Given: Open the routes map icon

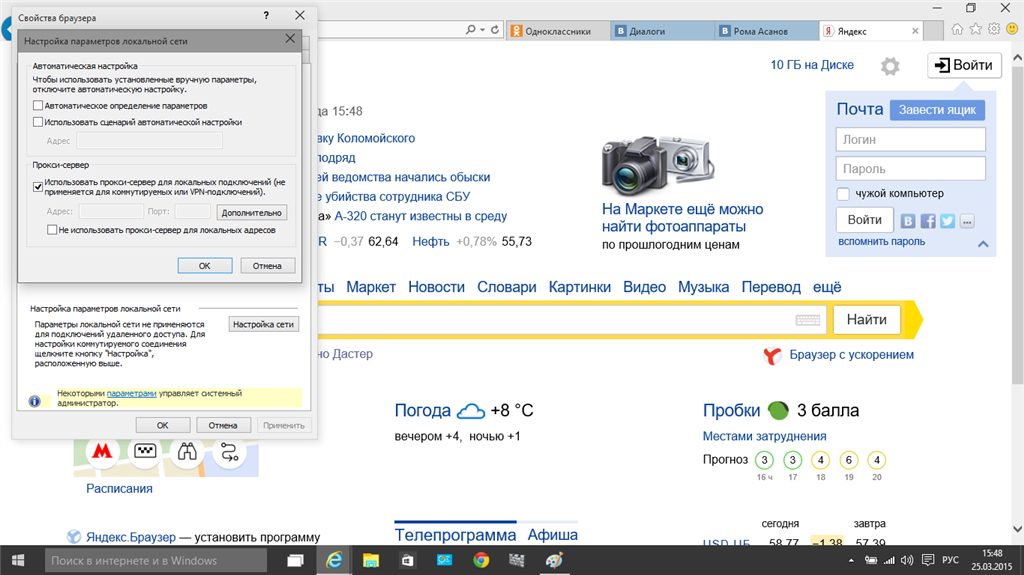Looking at the screenshot, I should tap(230, 451).
